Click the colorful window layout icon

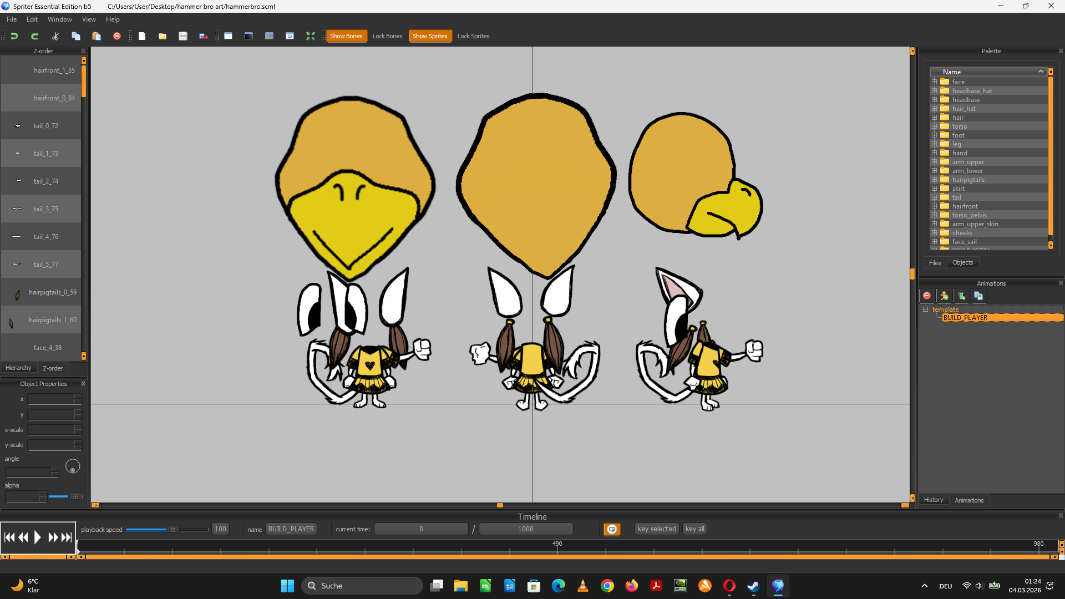(290, 36)
